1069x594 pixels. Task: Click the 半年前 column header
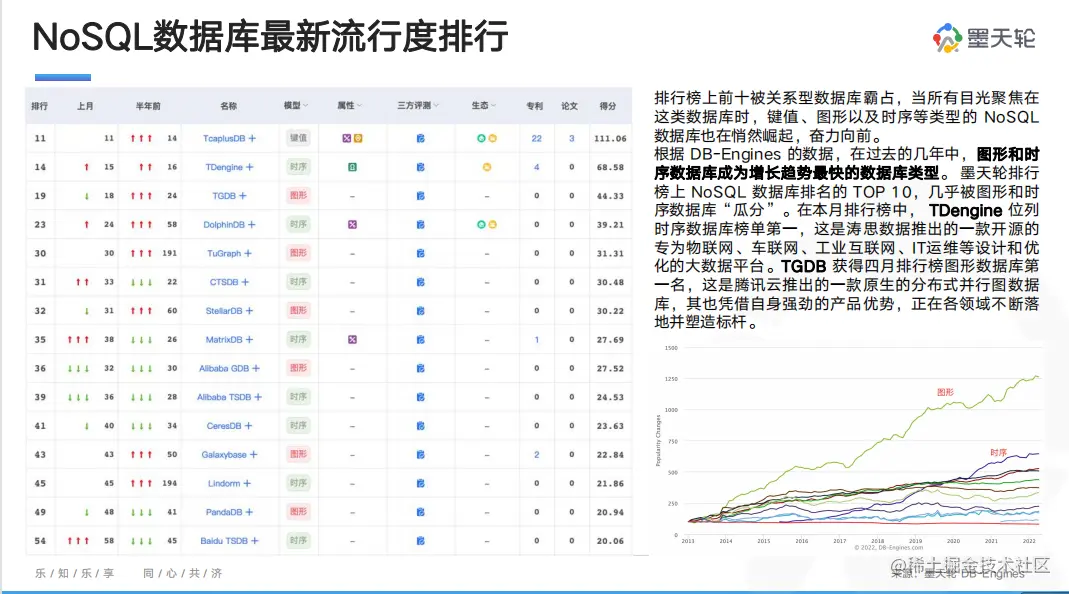(148, 106)
